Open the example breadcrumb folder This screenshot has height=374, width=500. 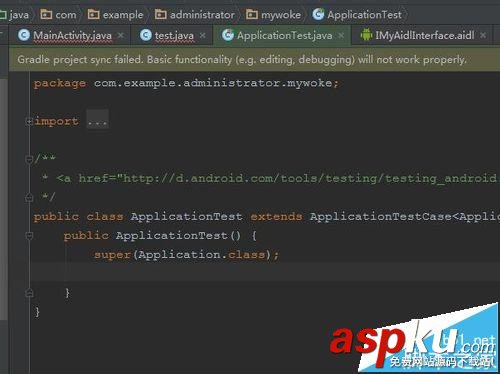pos(115,15)
